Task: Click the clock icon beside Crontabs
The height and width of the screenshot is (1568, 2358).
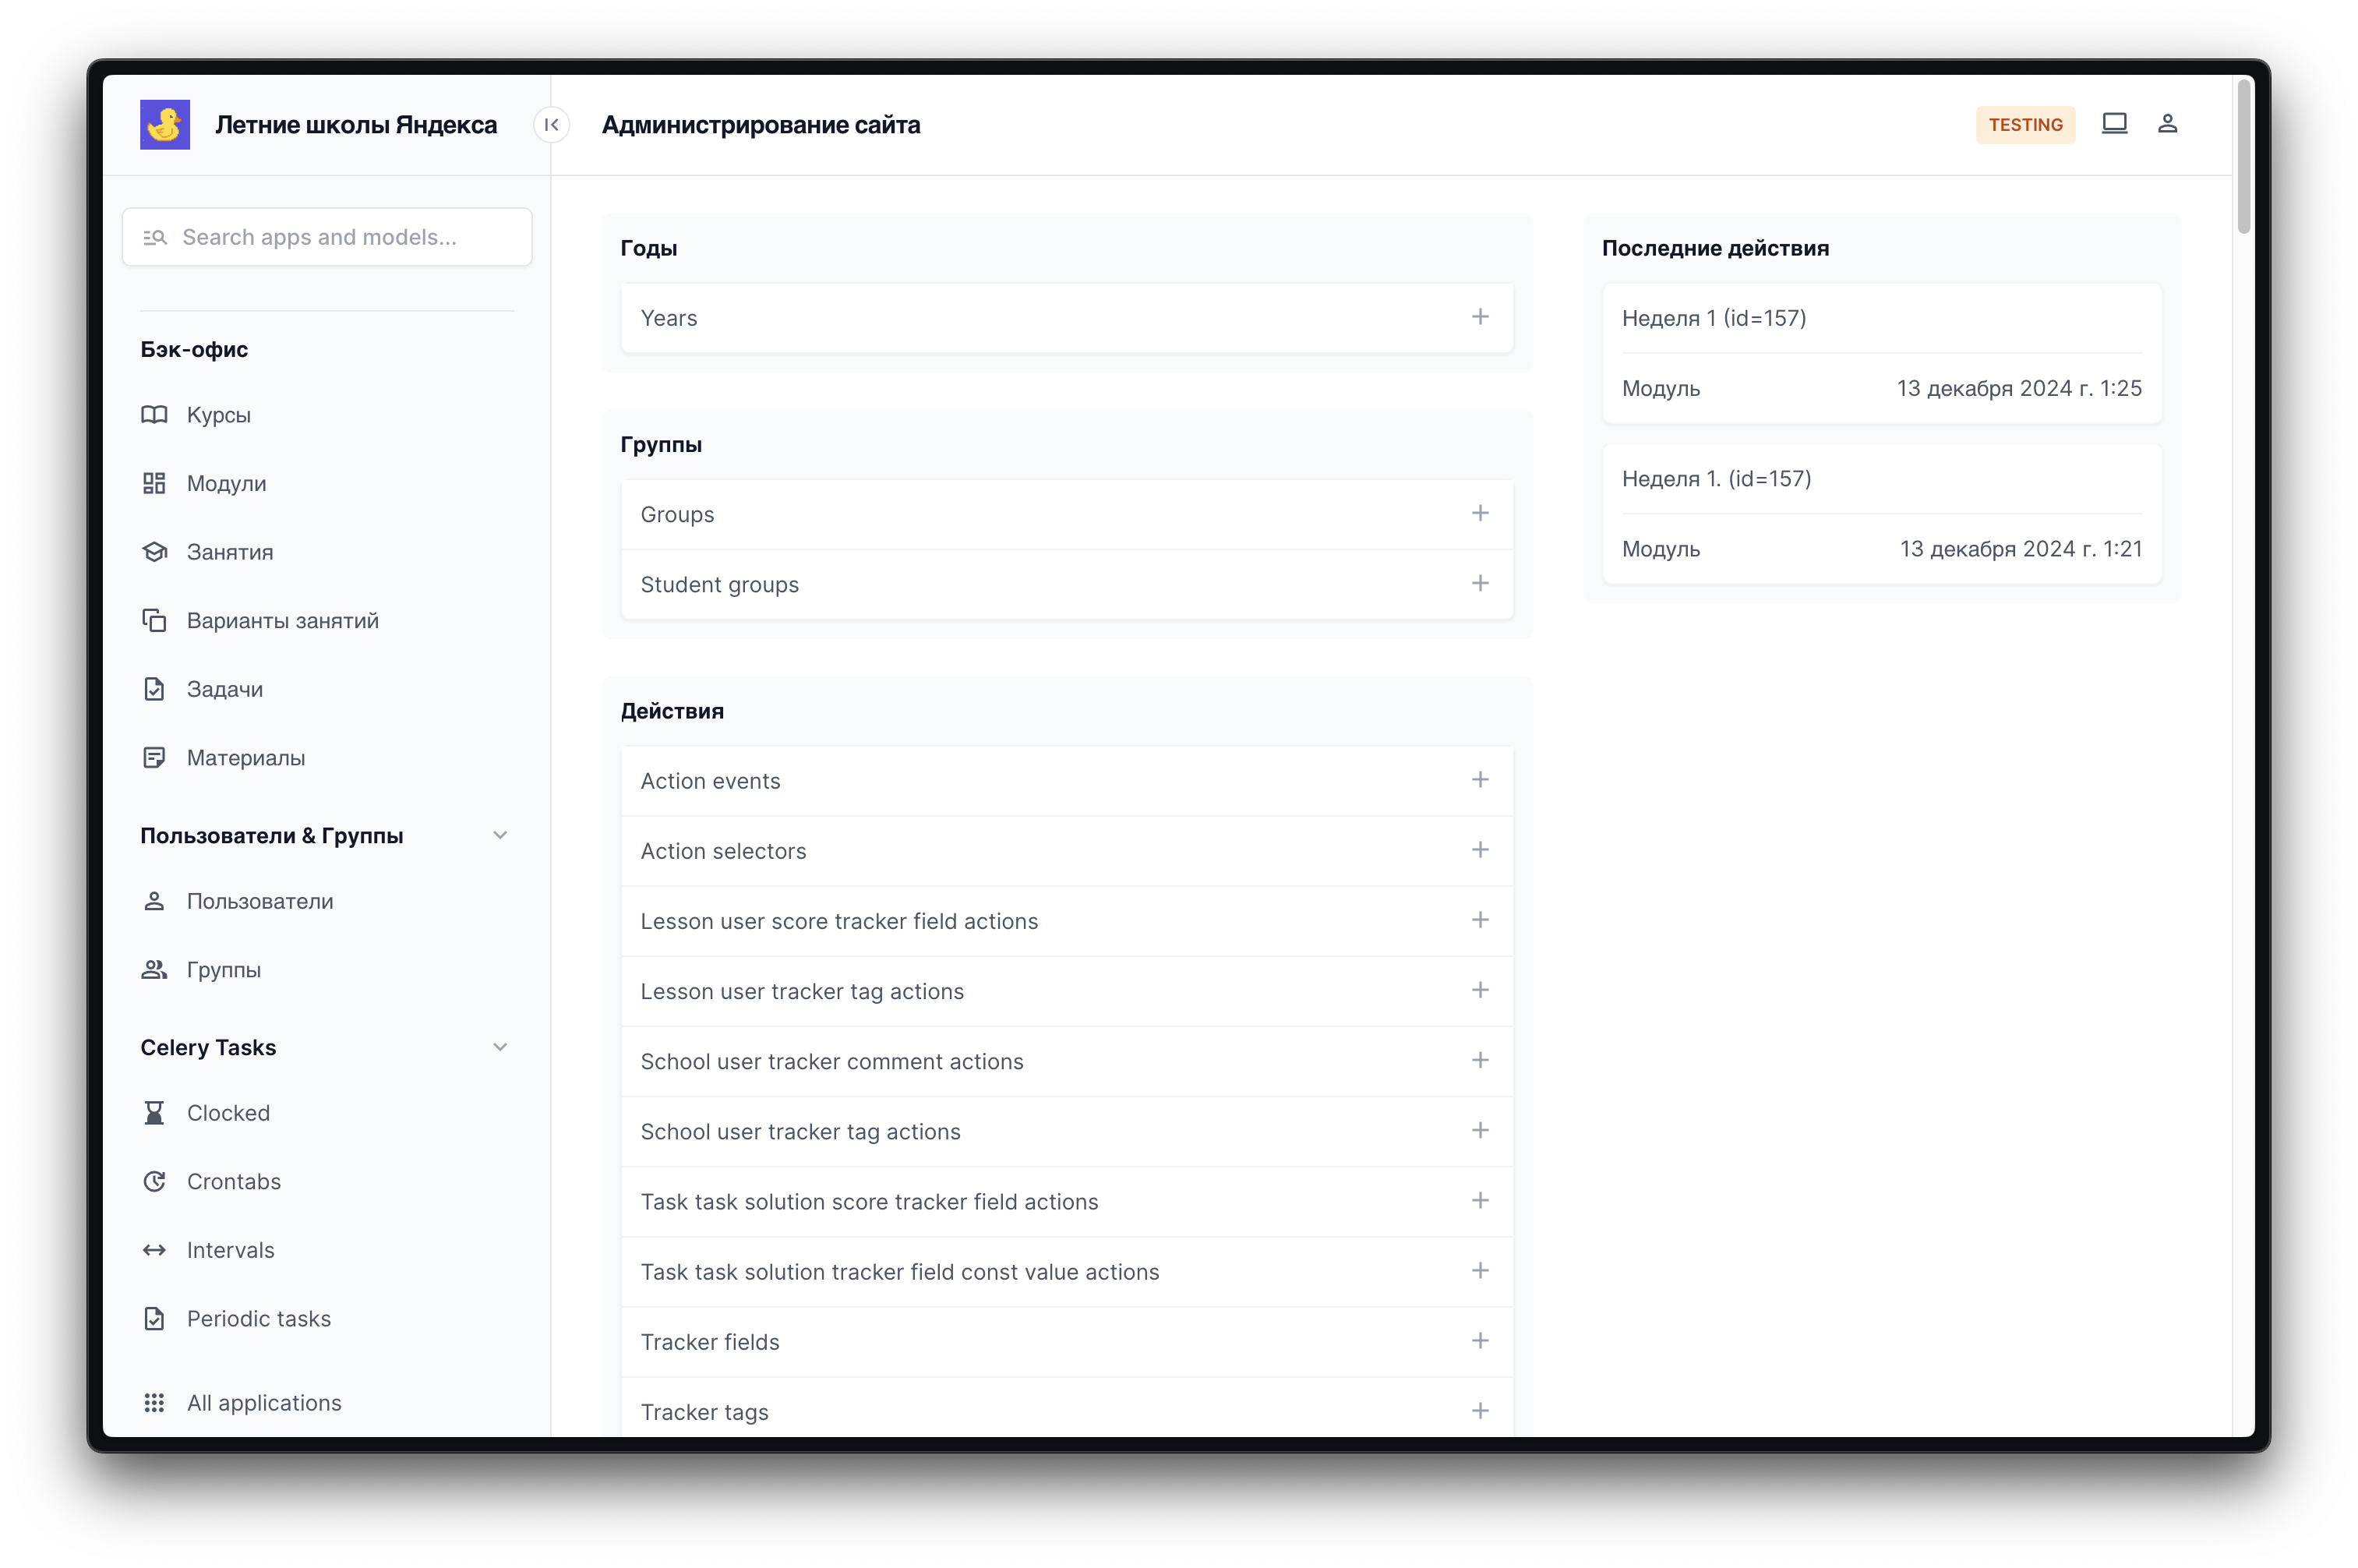Action: click(154, 1182)
